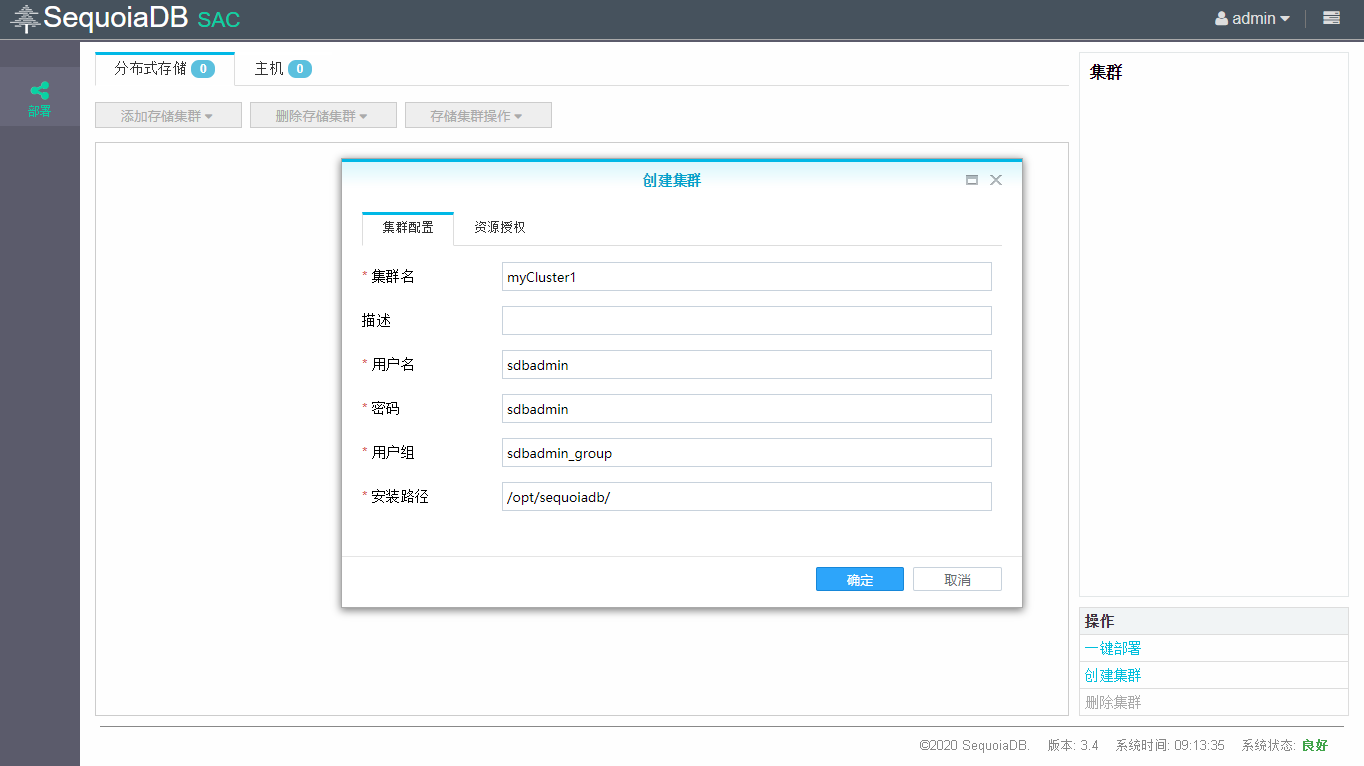The image size is (1364, 766).
Task: Click the 创建集群 link in operations panel
Action: click(1113, 676)
